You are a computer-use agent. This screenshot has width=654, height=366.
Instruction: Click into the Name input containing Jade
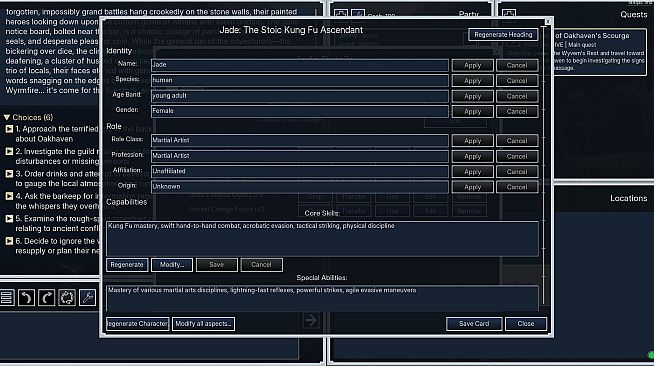click(x=299, y=65)
